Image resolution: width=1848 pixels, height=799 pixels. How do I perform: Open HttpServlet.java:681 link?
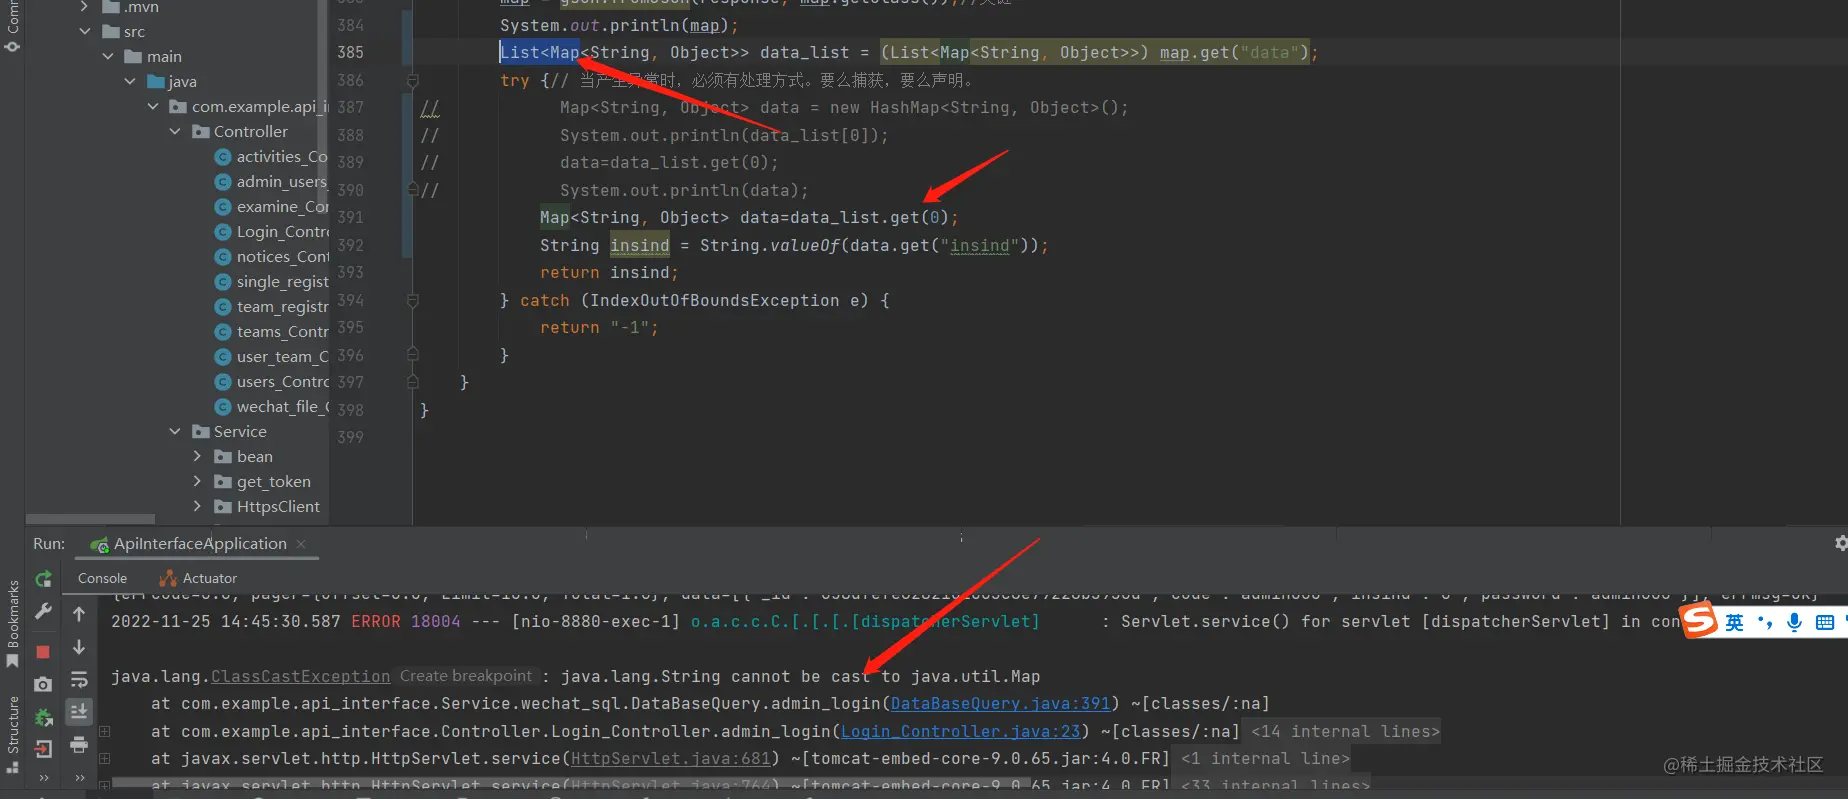670,759
